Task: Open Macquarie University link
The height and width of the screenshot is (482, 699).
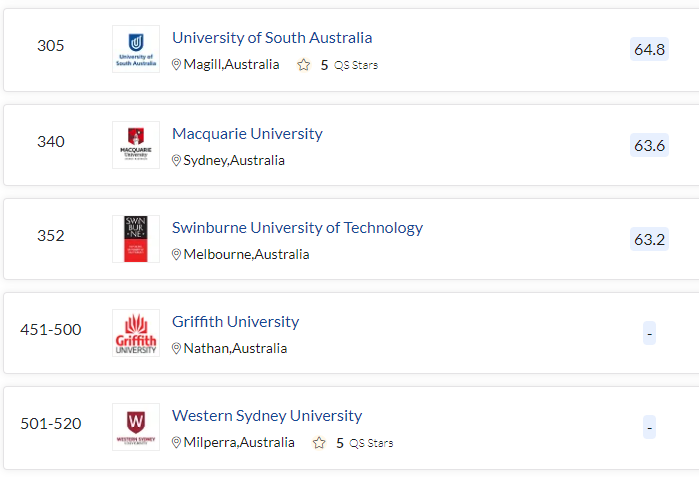Action: (247, 133)
